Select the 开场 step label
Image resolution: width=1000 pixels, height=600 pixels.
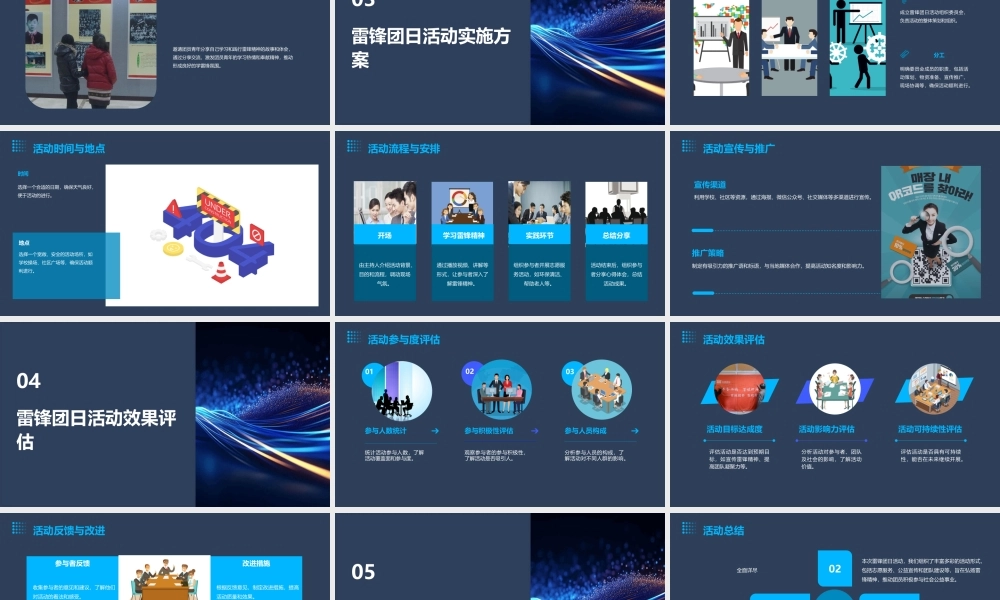pos(385,235)
